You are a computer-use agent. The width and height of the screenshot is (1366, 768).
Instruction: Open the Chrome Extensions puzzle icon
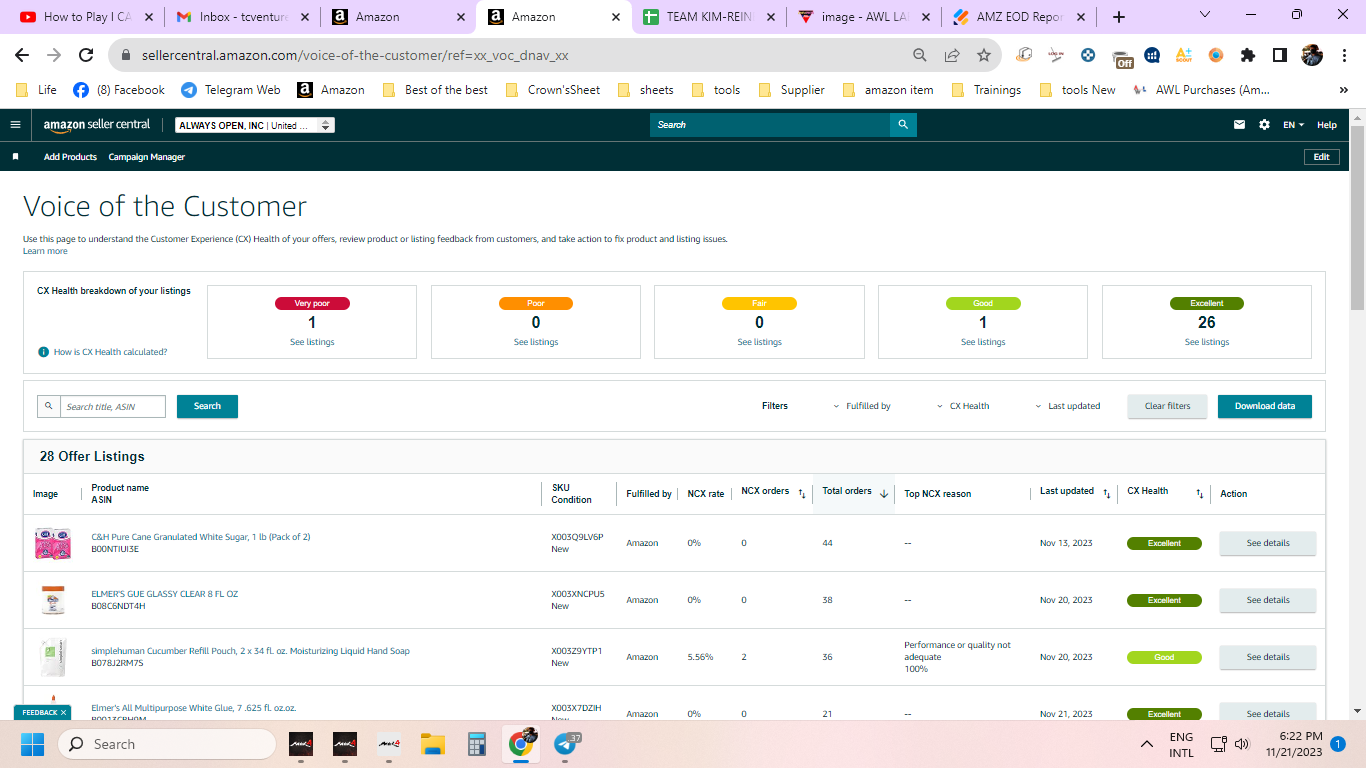(x=1248, y=56)
